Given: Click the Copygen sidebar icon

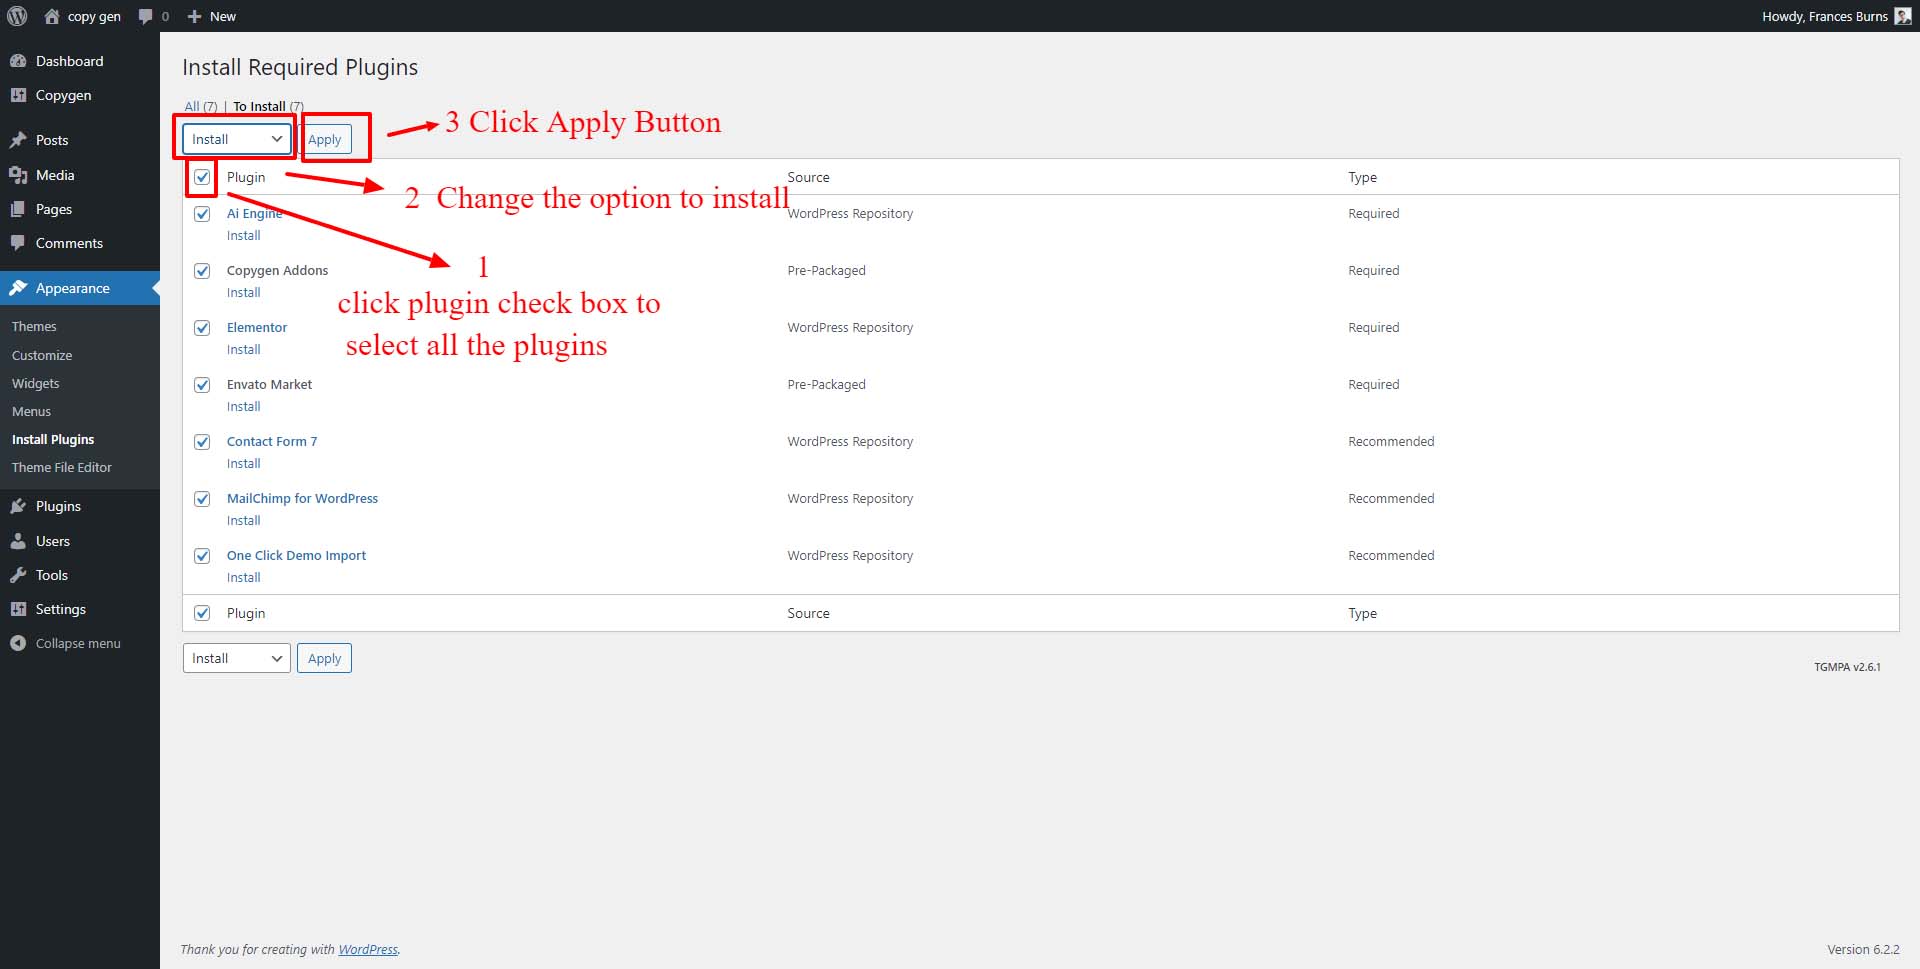Looking at the screenshot, I should tap(18, 95).
